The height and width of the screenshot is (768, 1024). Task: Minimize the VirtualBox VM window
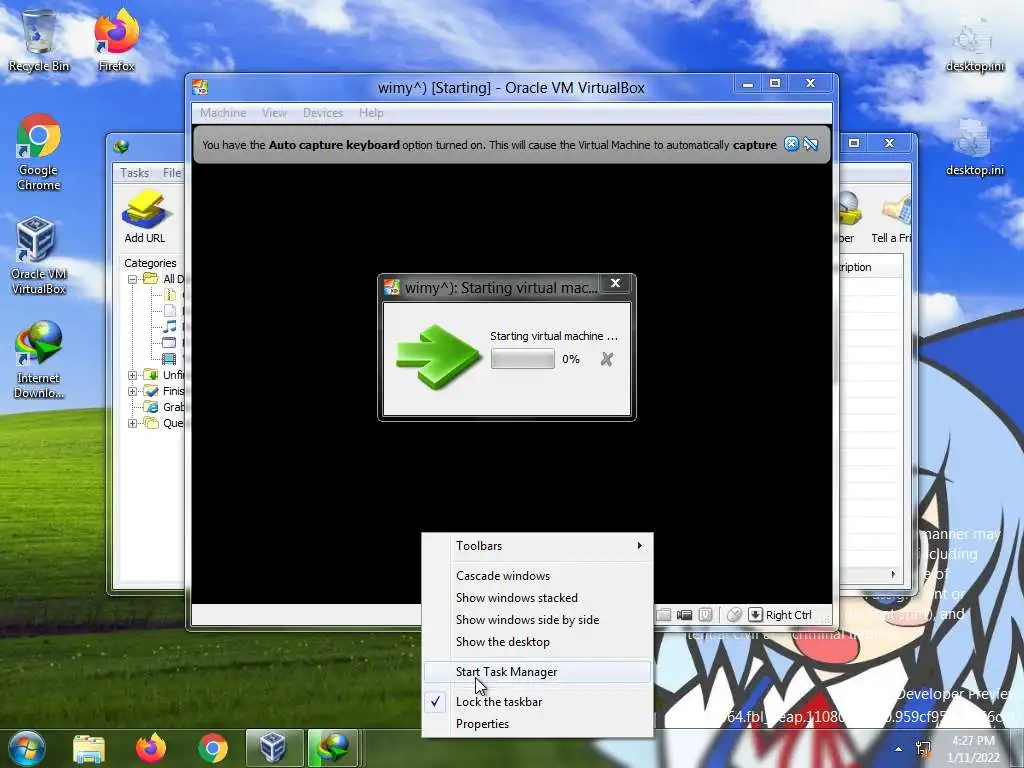pyautogui.click(x=748, y=83)
